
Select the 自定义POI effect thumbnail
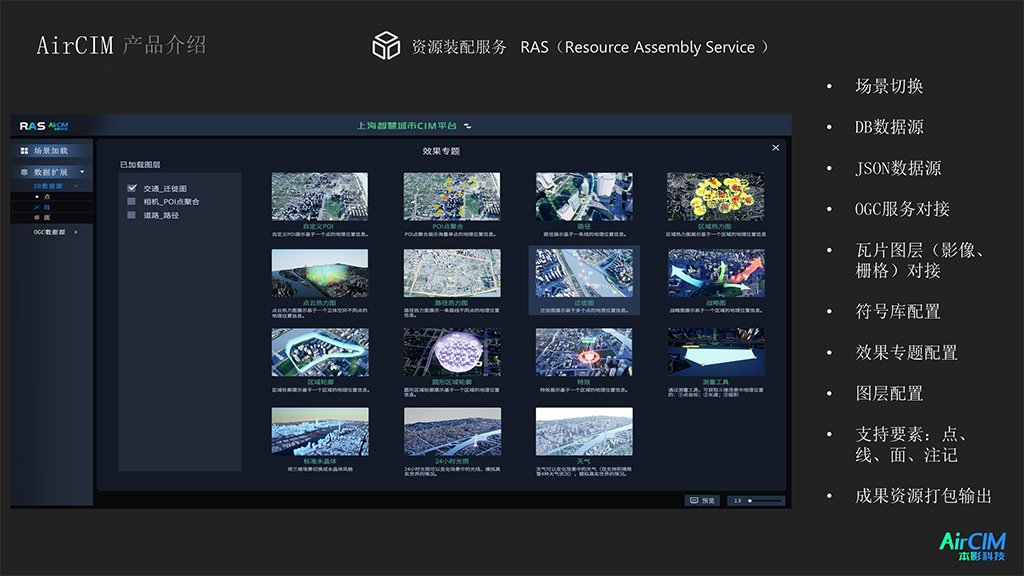click(319, 197)
